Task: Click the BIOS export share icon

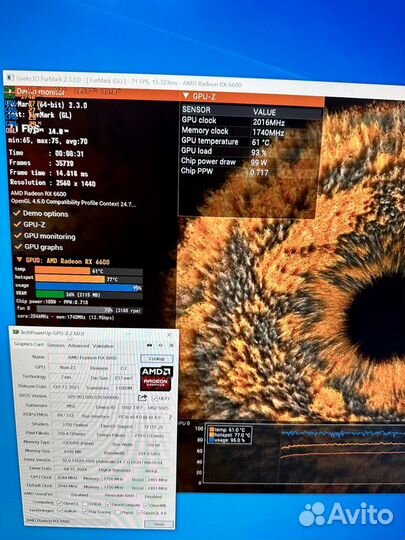Action: pyautogui.click(x=142, y=398)
